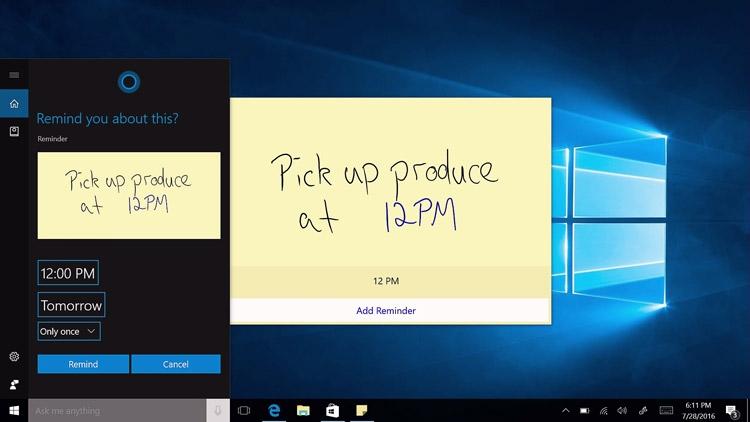This screenshot has height=422, width=750.
Task: Open File Explorer from the taskbar
Action: [303, 411]
